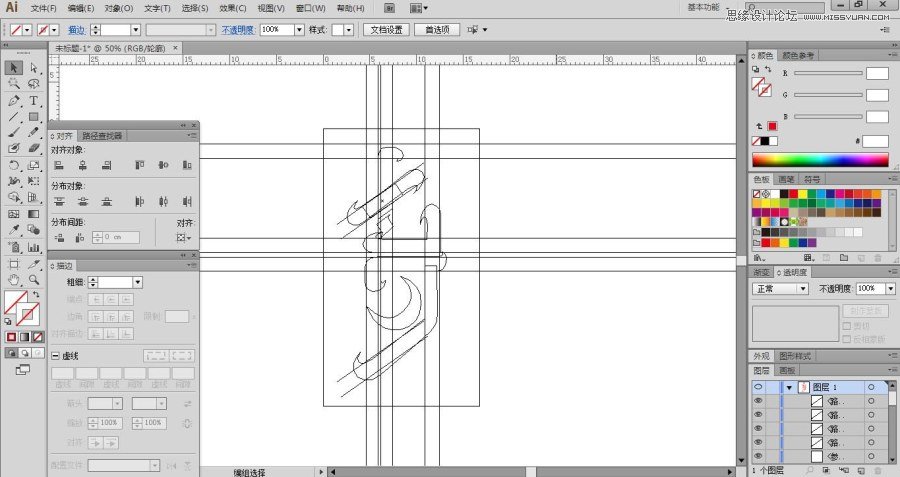Click horizontal align center in Align panel
The width and height of the screenshot is (900, 477).
click(x=83, y=165)
